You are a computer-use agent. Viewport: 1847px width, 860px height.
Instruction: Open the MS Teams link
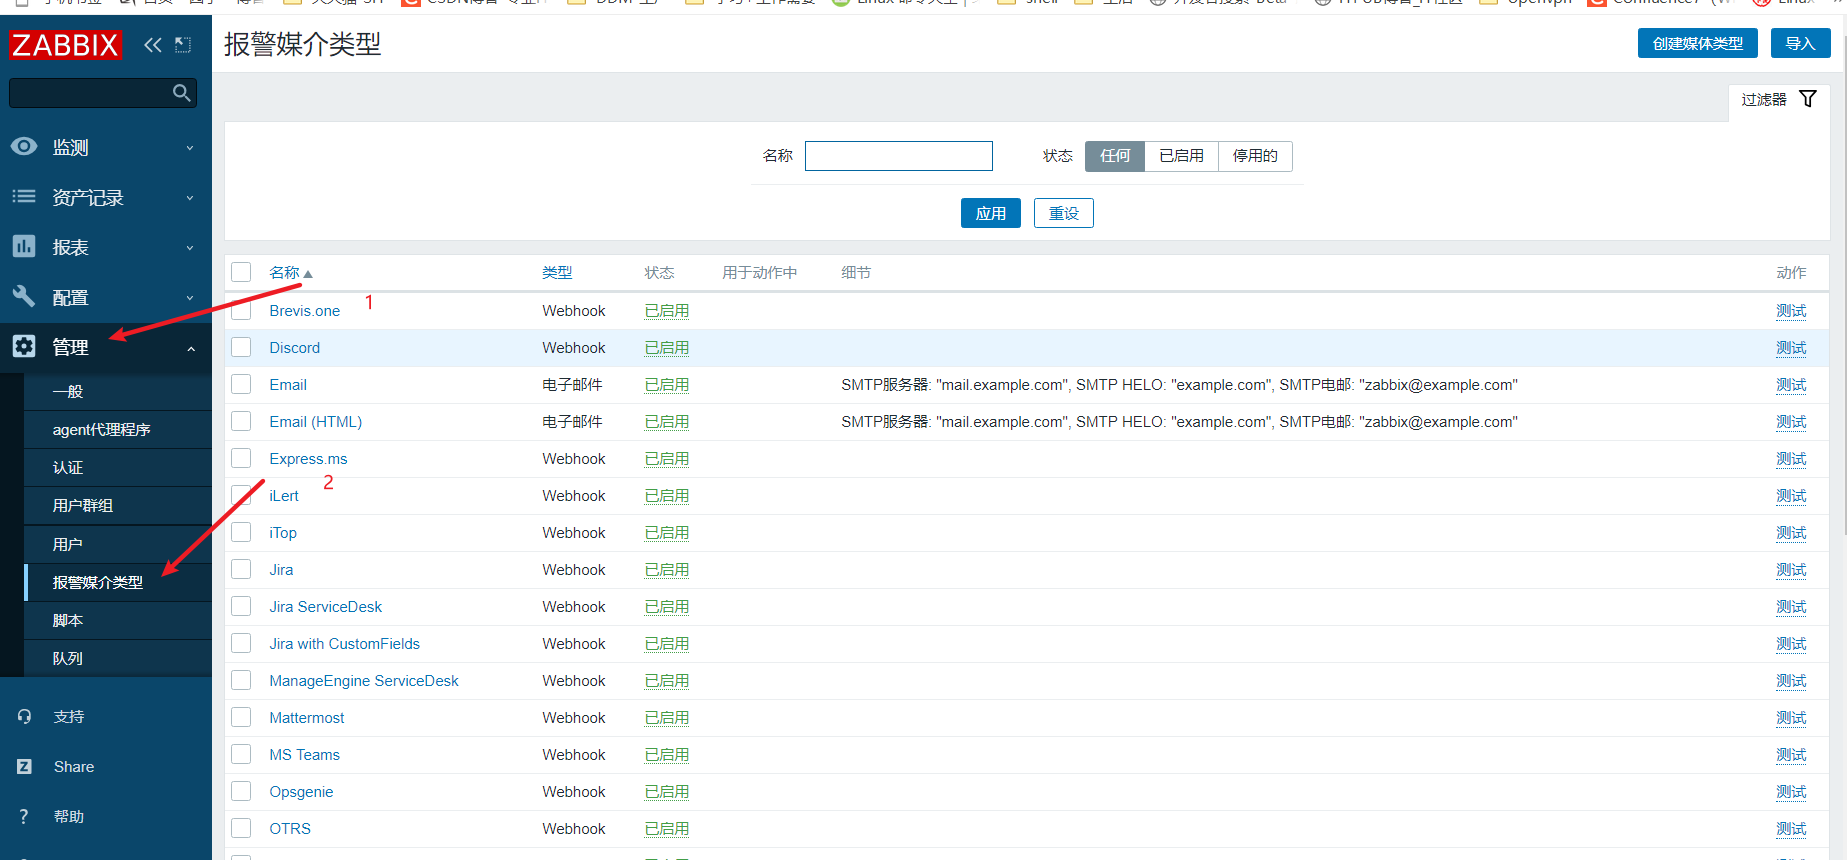304,755
